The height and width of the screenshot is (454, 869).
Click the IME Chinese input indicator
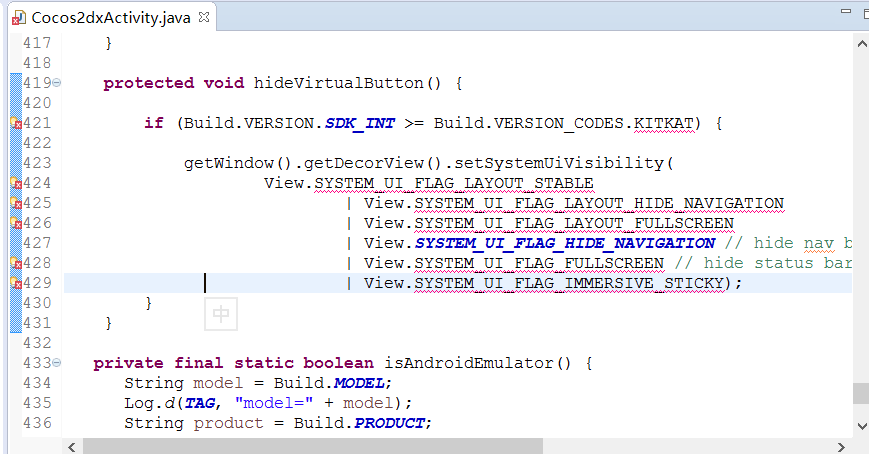(x=221, y=314)
